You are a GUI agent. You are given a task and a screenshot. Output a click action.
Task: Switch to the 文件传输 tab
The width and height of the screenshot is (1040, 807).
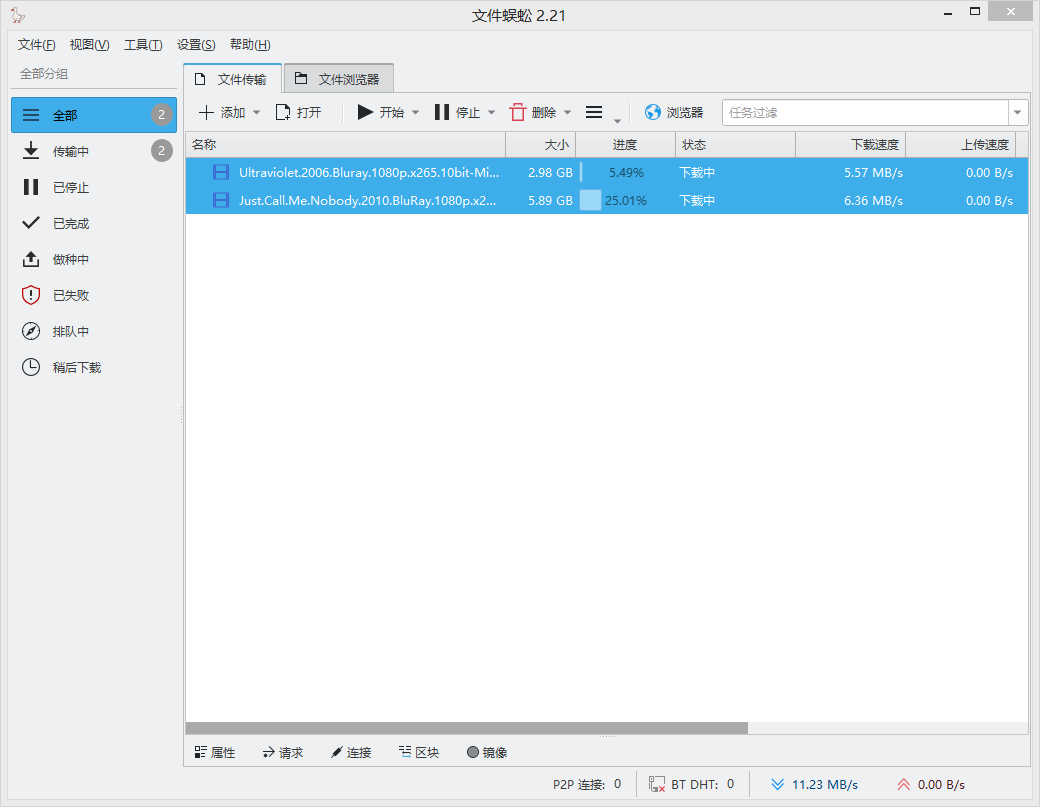click(233, 79)
